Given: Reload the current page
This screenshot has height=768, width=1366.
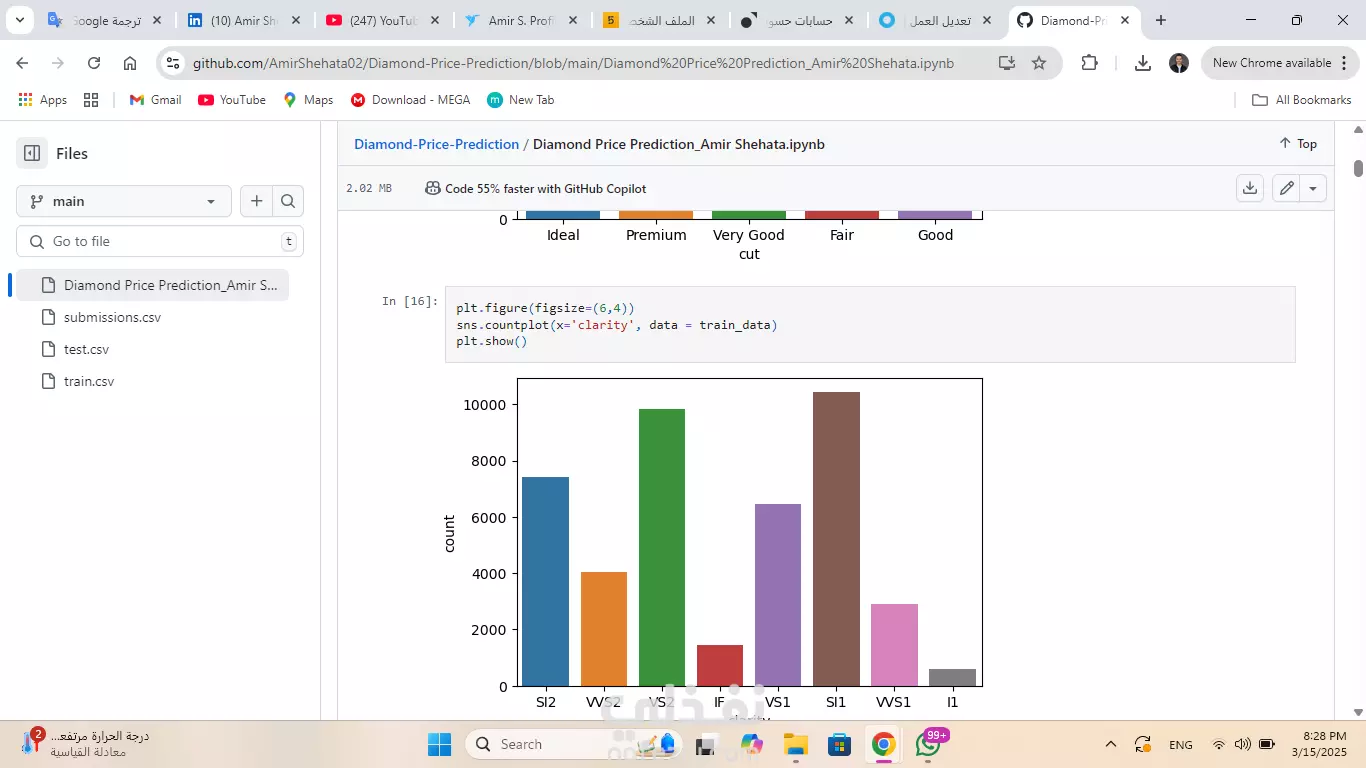Looking at the screenshot, I should click(x=94, y=63).
